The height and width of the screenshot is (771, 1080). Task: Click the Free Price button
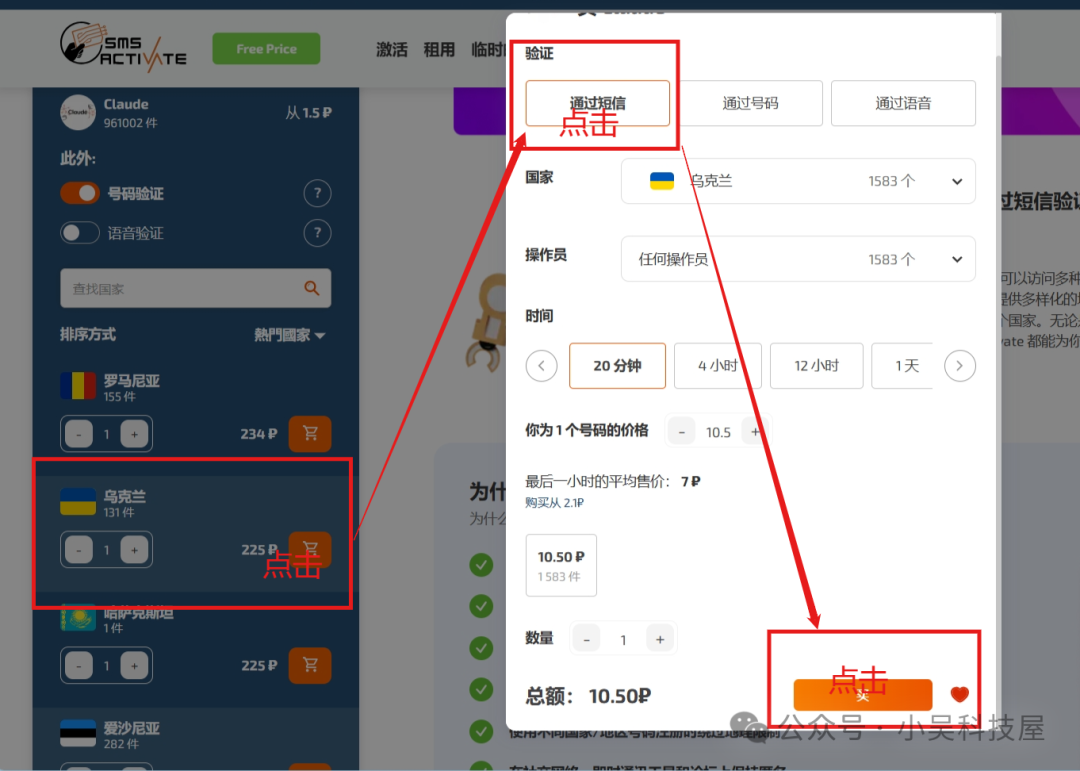(266, 49)
